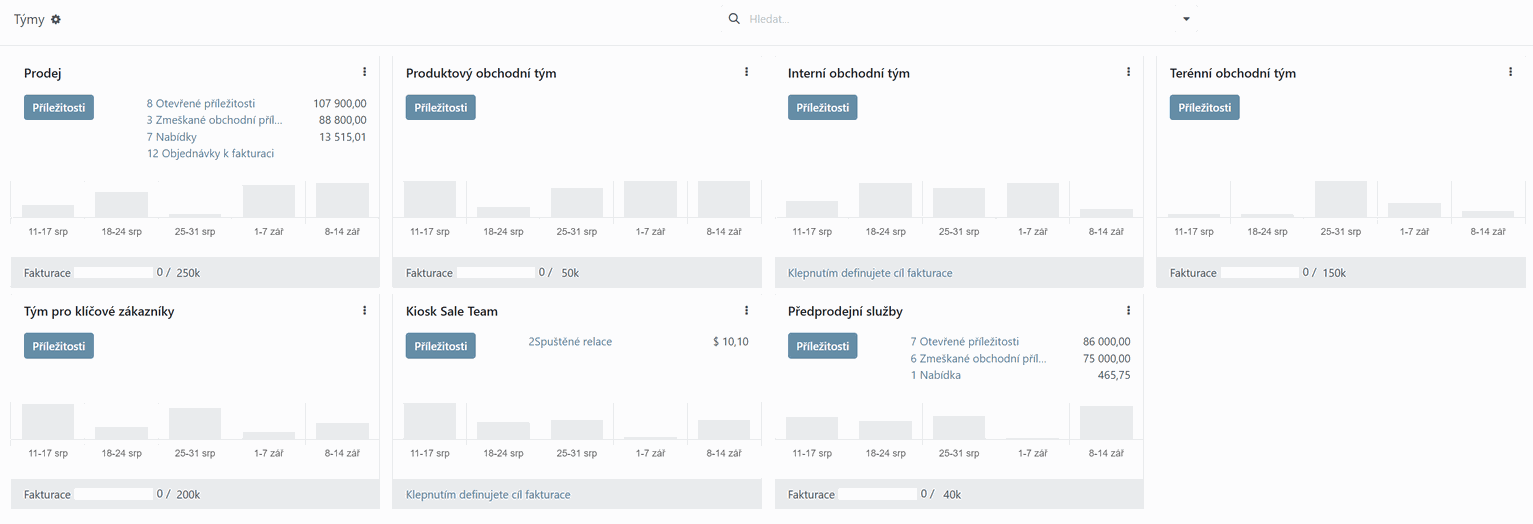1533x524 pixels.
Task: Open 2 Spuštěné relace link
Action: 570,342
